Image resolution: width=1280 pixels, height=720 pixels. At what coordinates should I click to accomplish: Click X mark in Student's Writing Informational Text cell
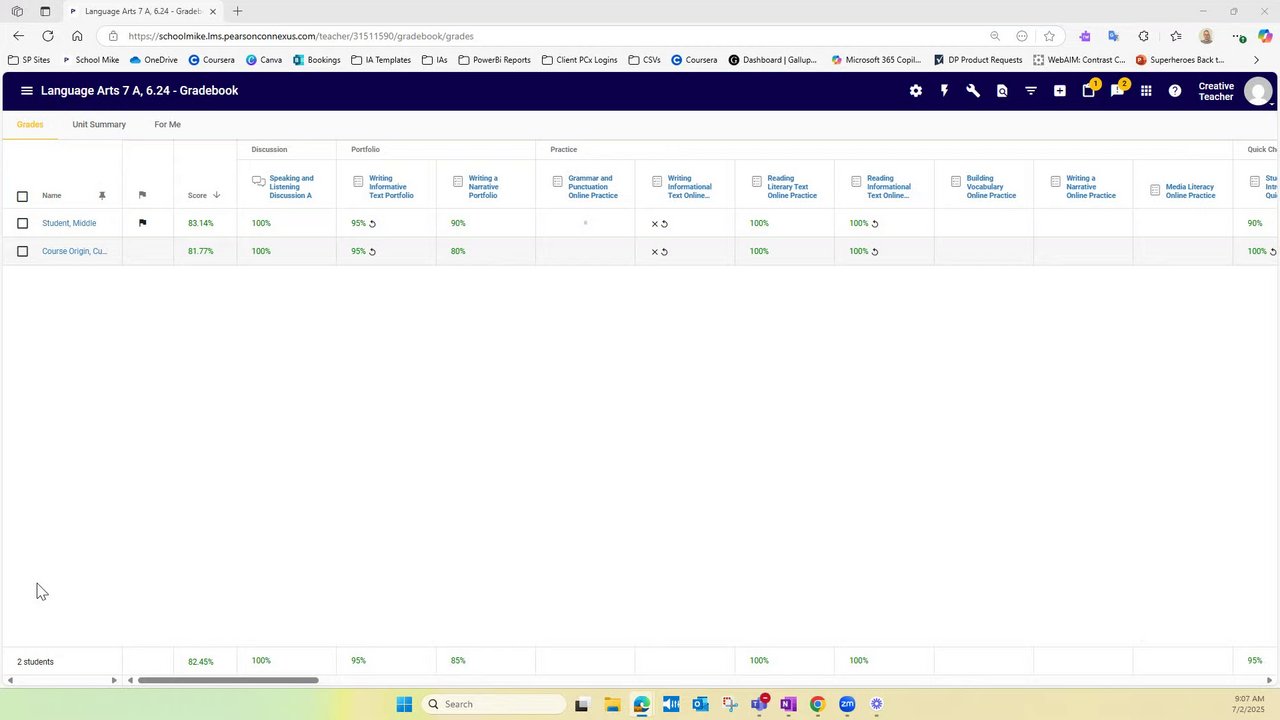tap(655, 224)
